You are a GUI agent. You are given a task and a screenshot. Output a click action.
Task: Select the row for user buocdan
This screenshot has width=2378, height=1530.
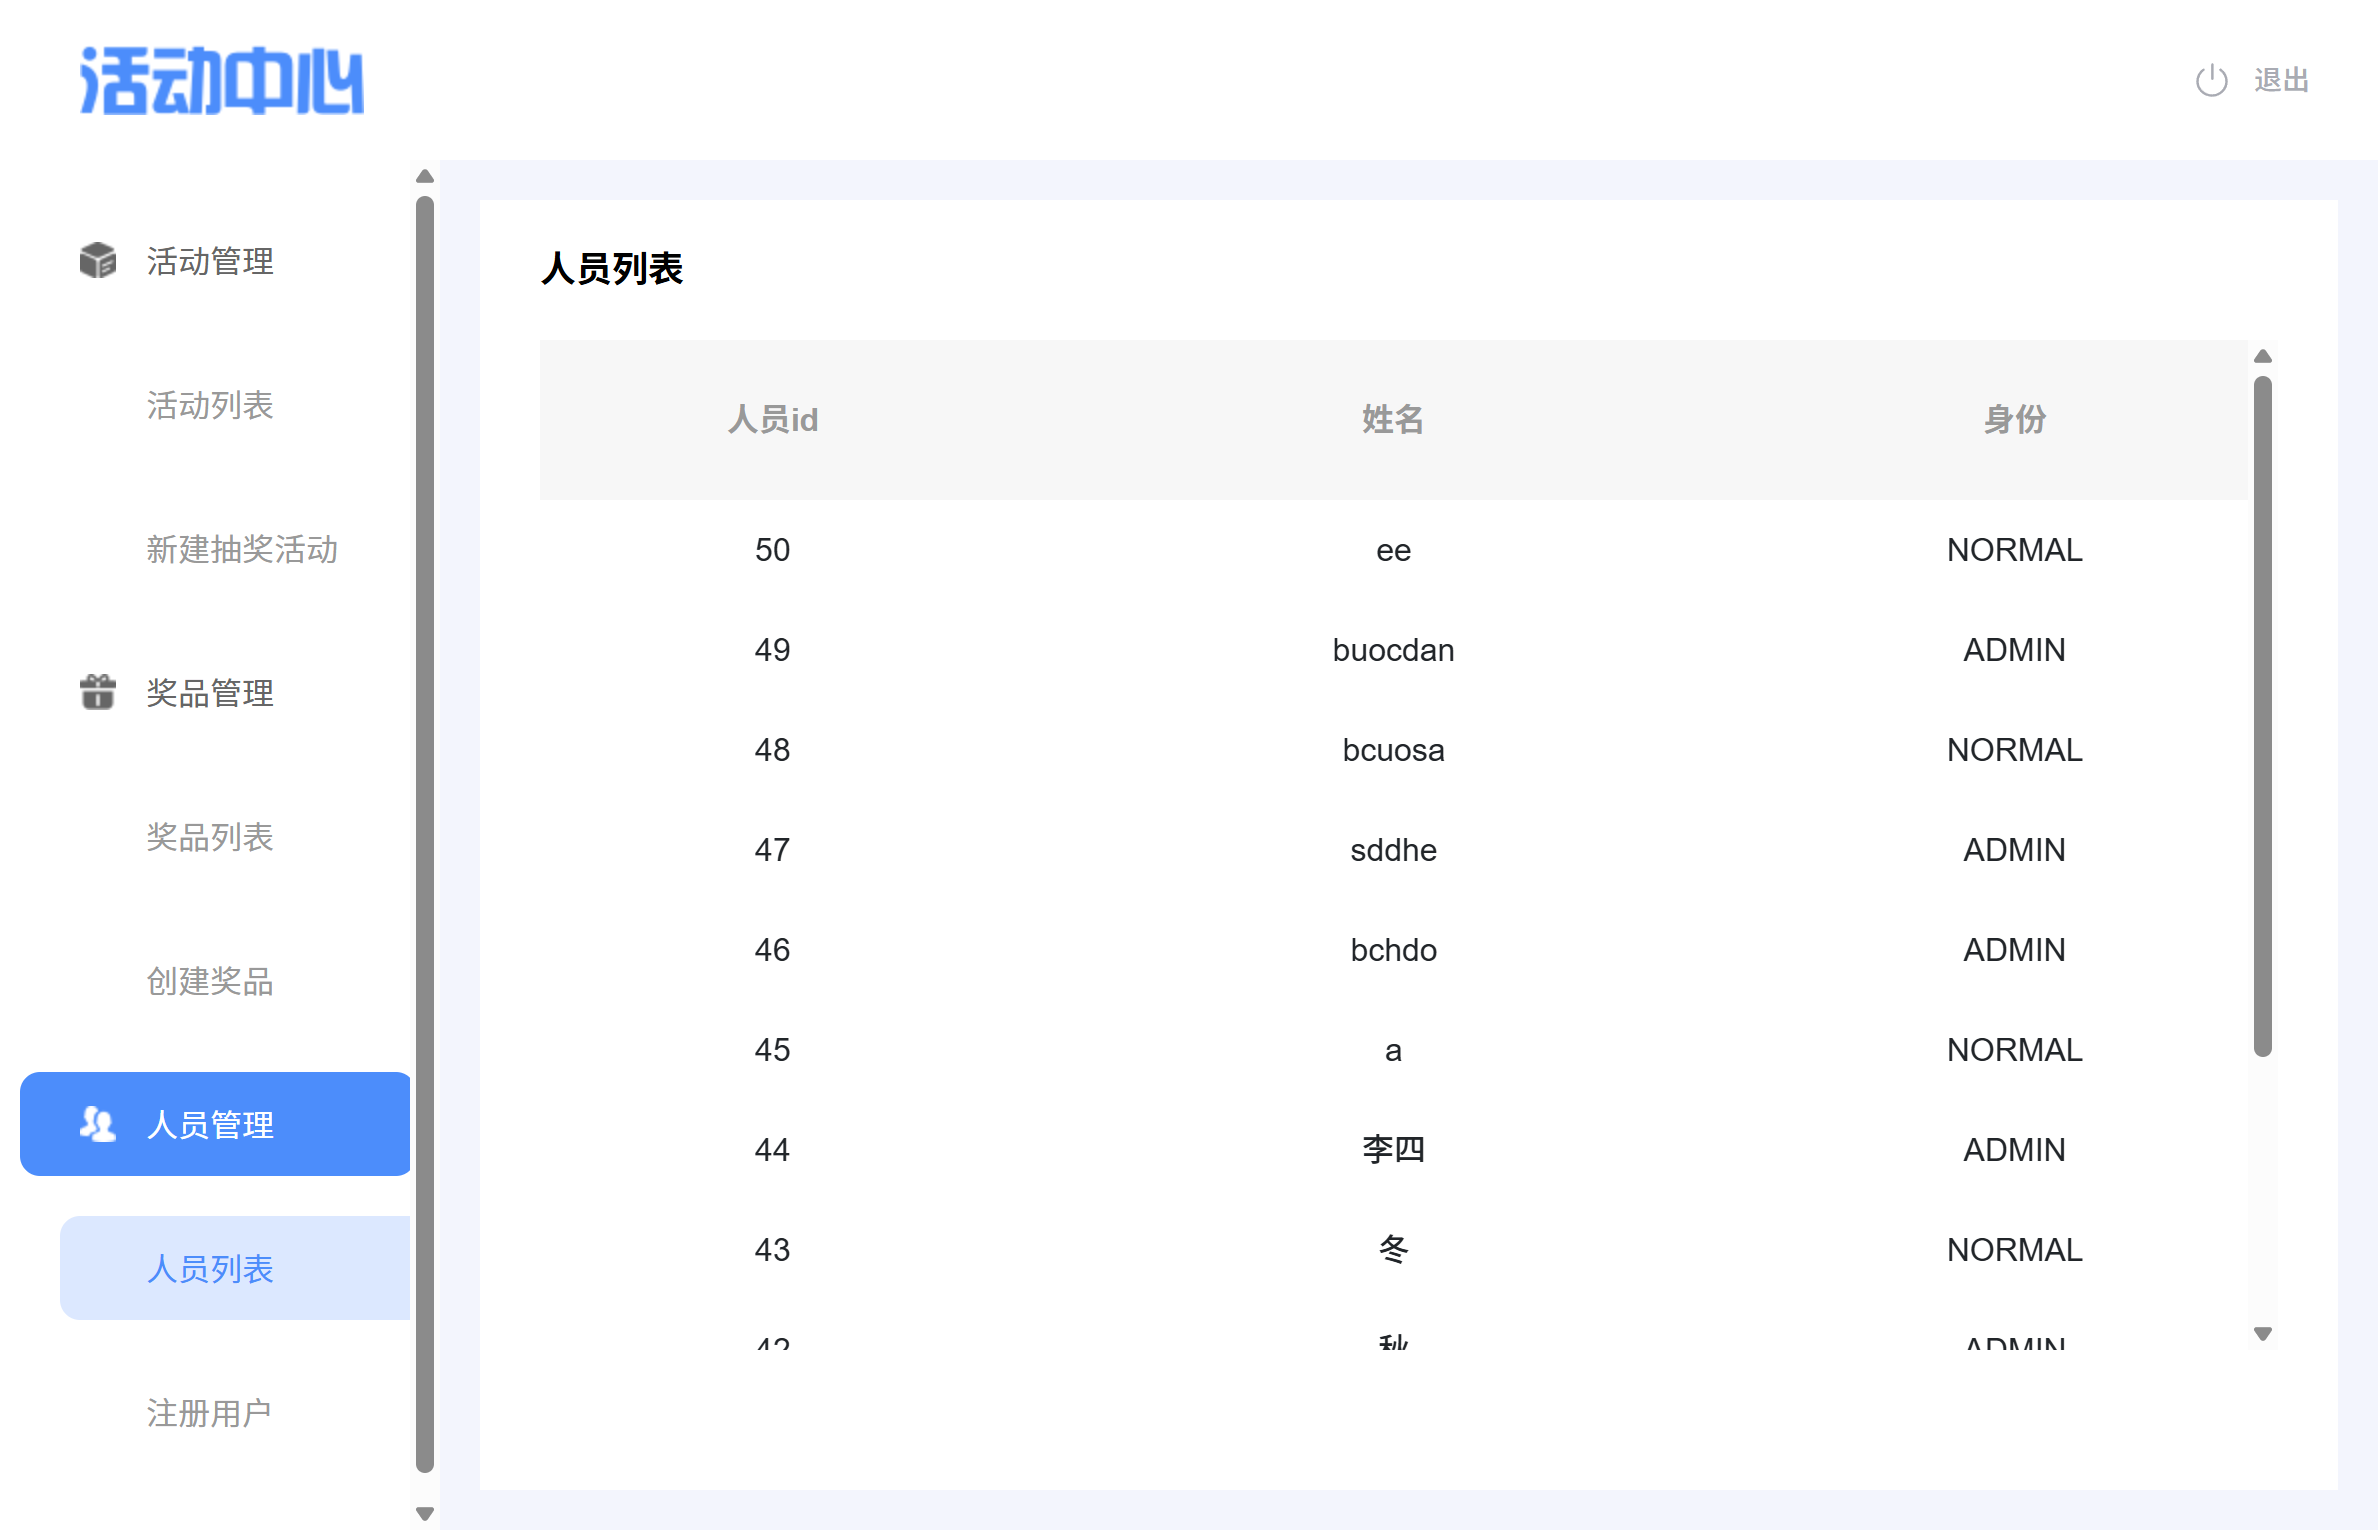pos(1393,650)
